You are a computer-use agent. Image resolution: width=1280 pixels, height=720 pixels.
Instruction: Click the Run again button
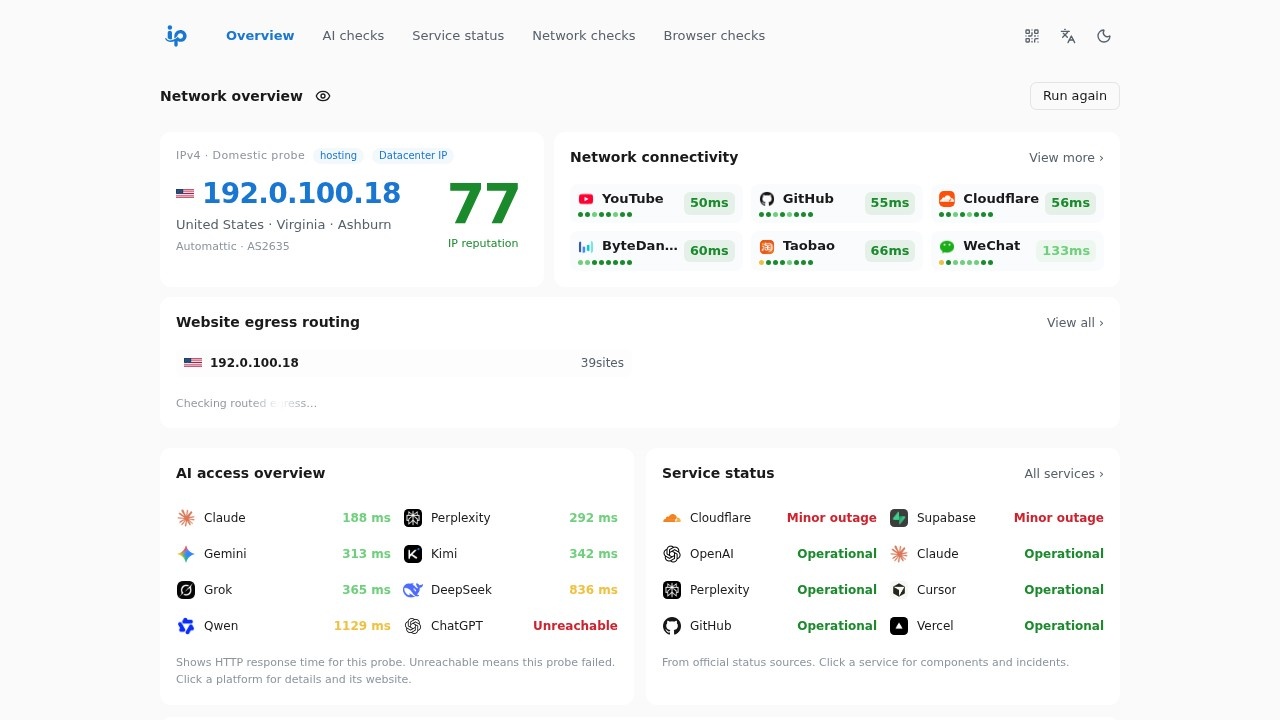pyautogui.click(x=1075, y=96)
